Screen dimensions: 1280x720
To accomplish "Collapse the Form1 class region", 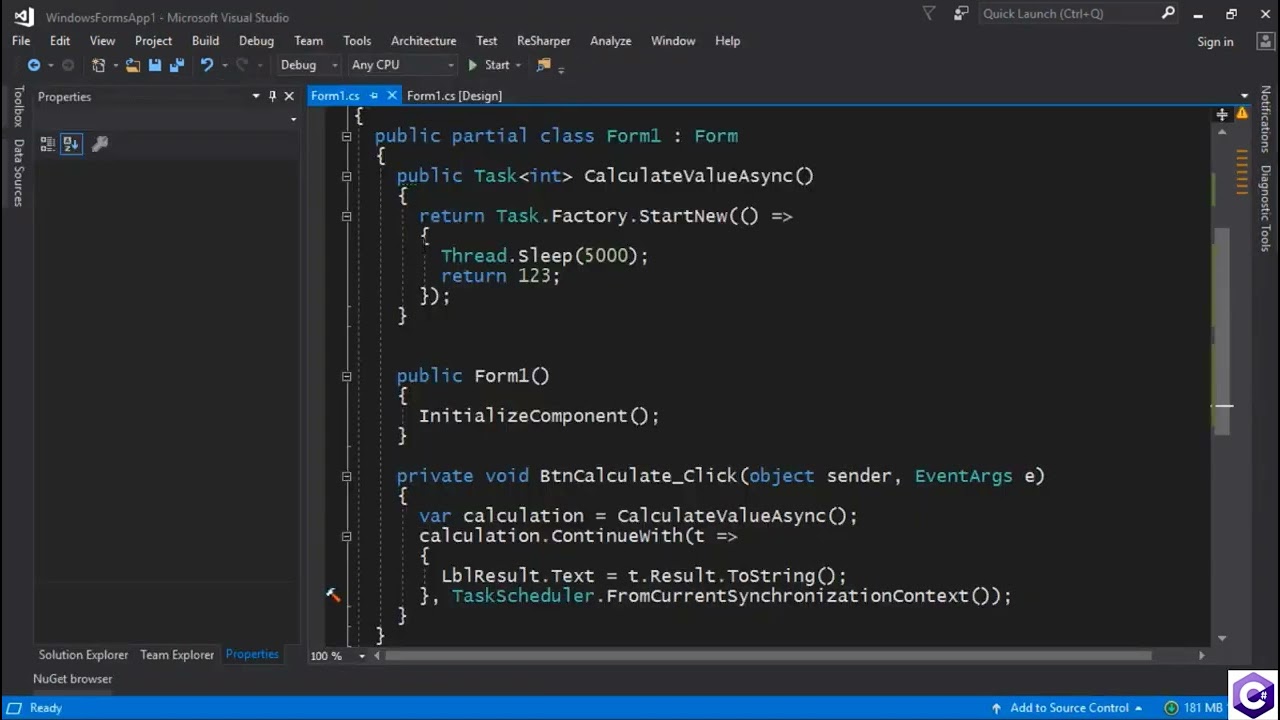I will [x=346, y=136].
